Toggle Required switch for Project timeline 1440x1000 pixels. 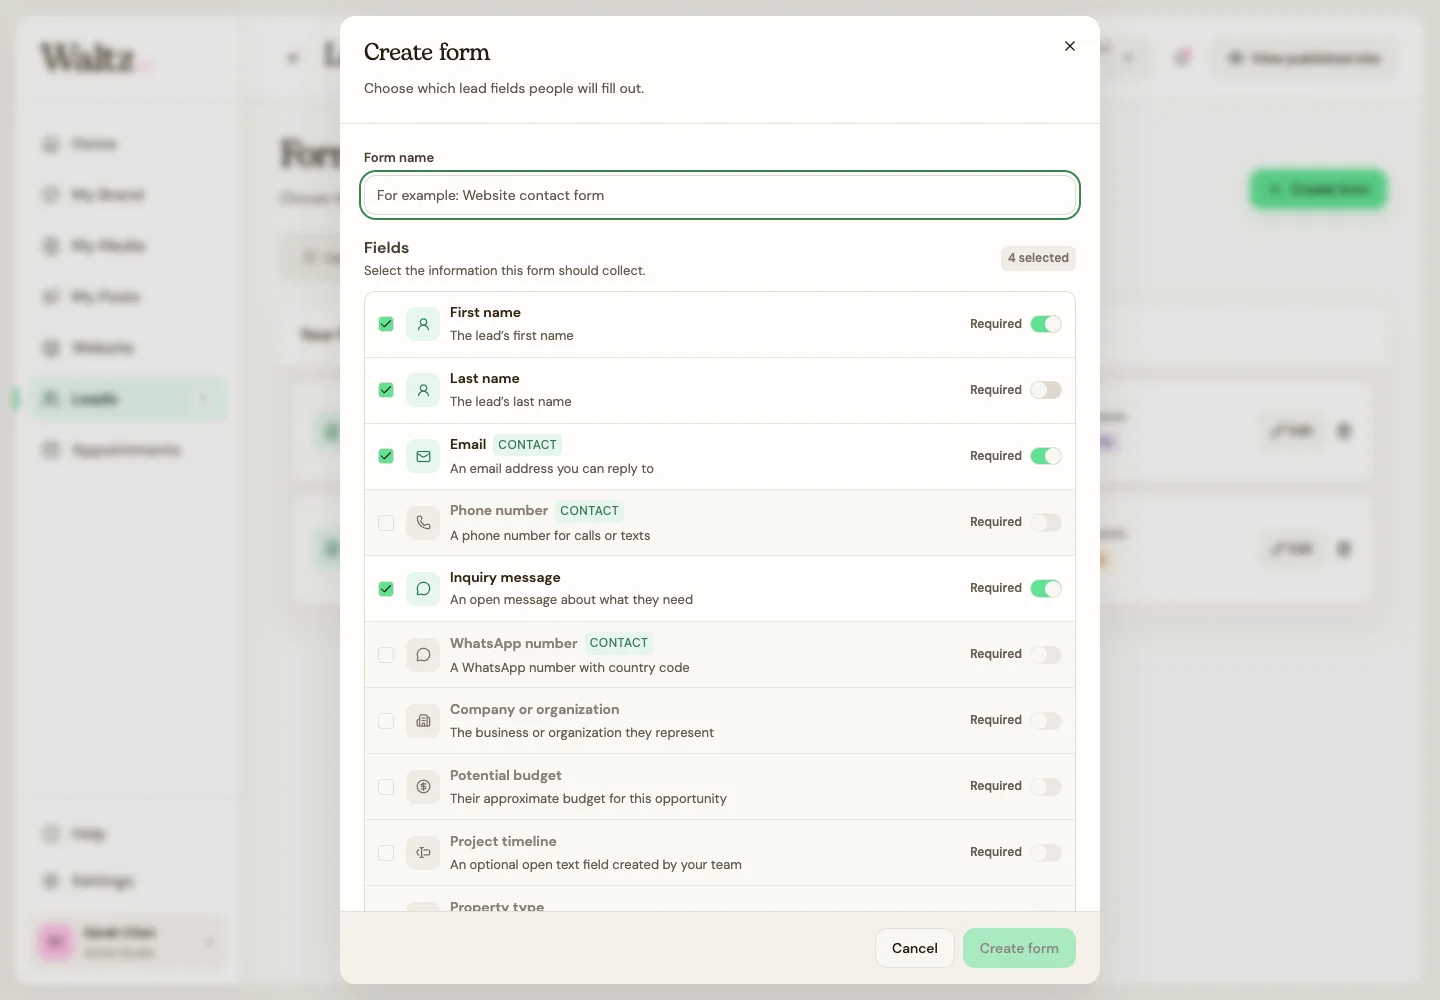(x=1046, y=852)
